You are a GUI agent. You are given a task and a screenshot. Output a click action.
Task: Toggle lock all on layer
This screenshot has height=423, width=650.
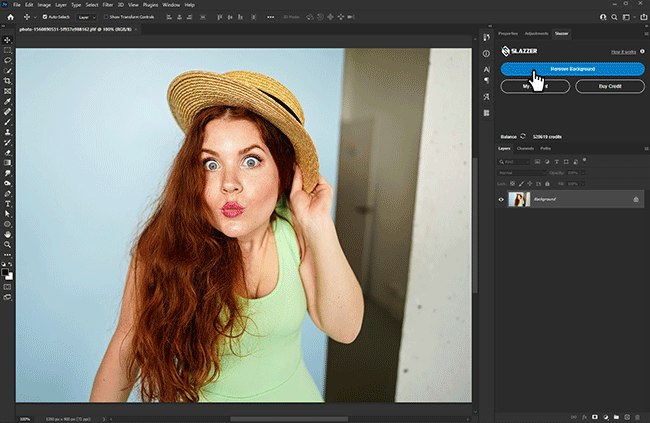547,184
